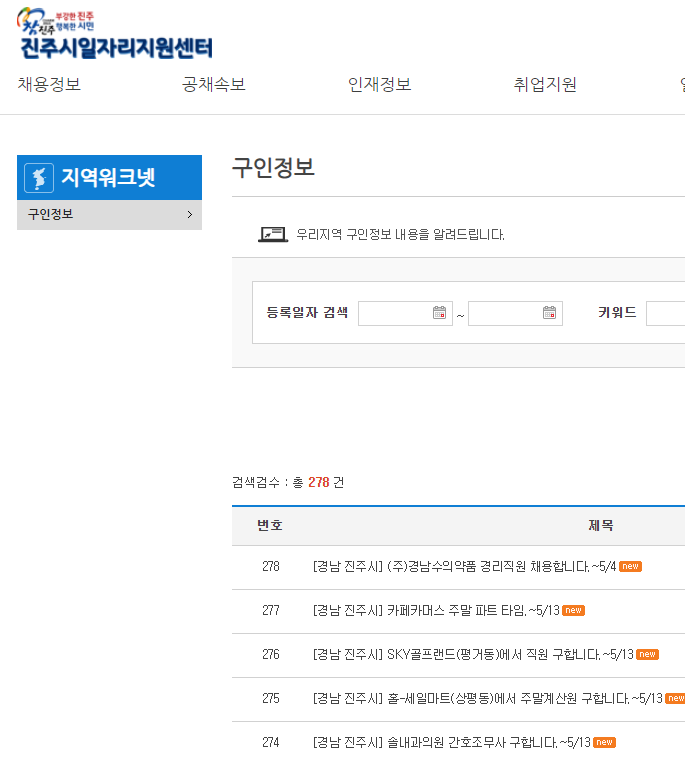This screenshot has width=685, height=762.
Task: Click the new badge on post 278
Action: [631, 567]
